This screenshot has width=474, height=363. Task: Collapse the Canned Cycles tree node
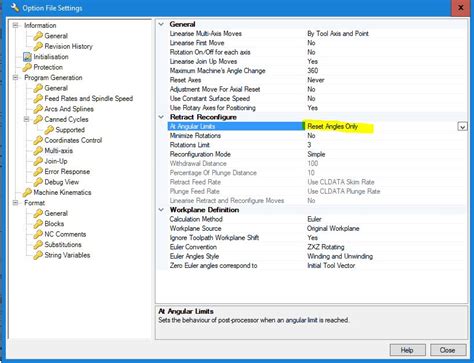pos(26,119)
